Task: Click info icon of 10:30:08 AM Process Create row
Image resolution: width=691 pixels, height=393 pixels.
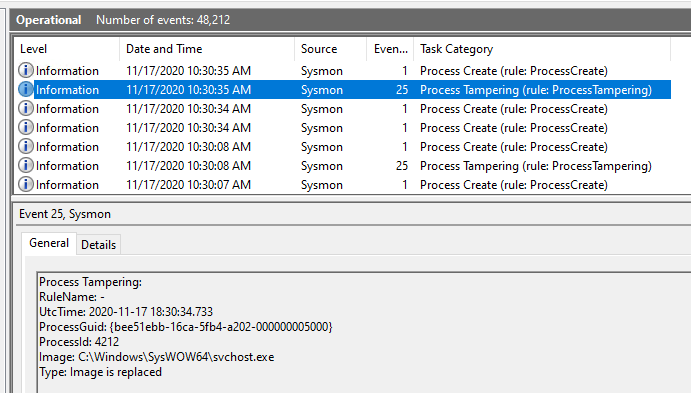Action: click(26, 146)
